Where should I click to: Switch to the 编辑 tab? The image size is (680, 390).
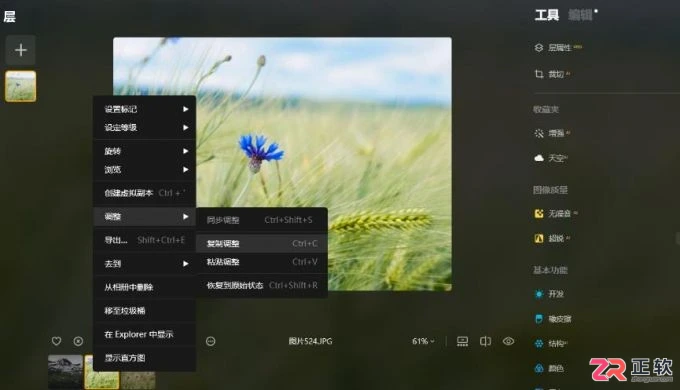[x=580, y=15]
